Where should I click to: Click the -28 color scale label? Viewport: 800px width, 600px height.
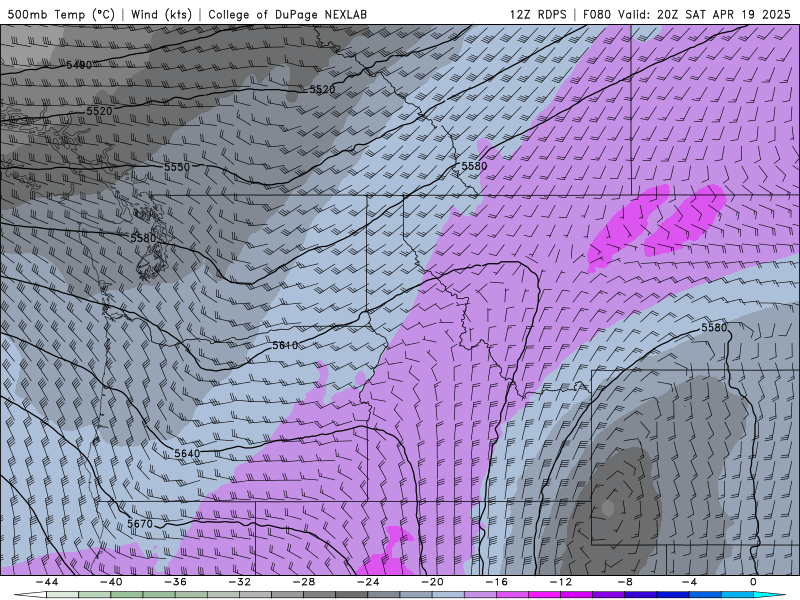pos(304,582)
